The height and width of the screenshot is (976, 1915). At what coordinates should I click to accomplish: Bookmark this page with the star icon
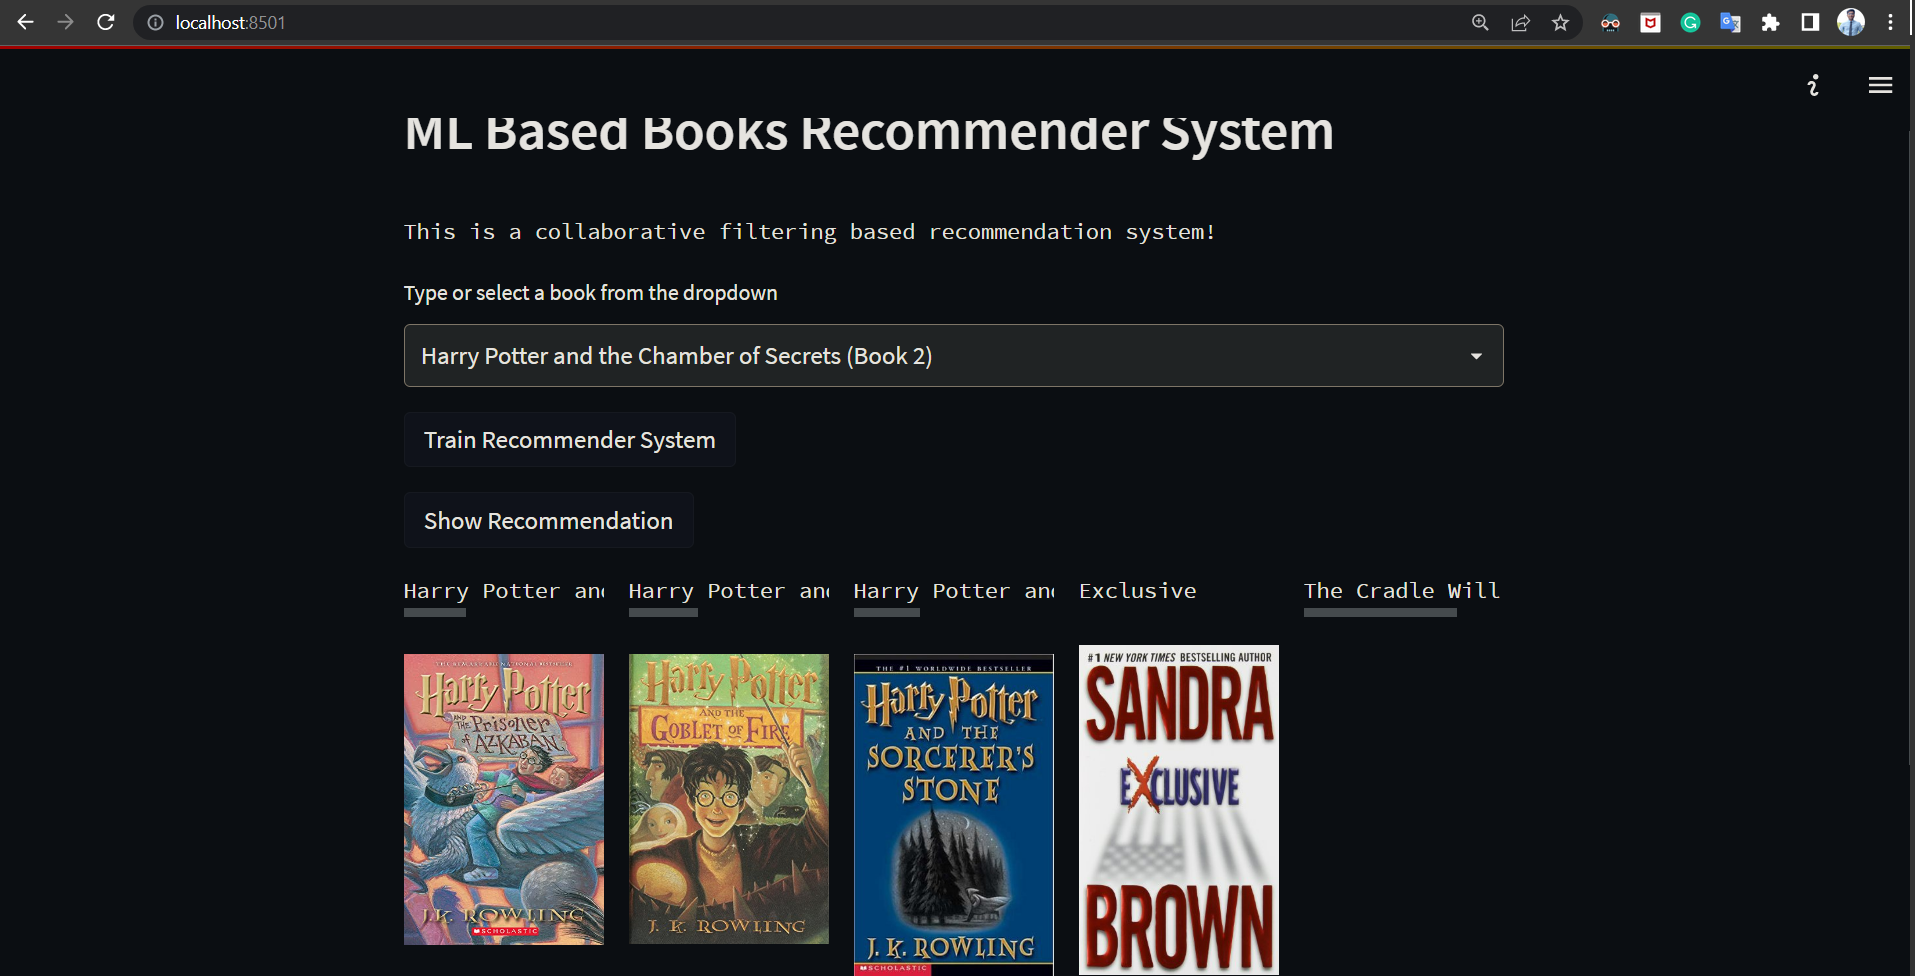pos(1560,22)
